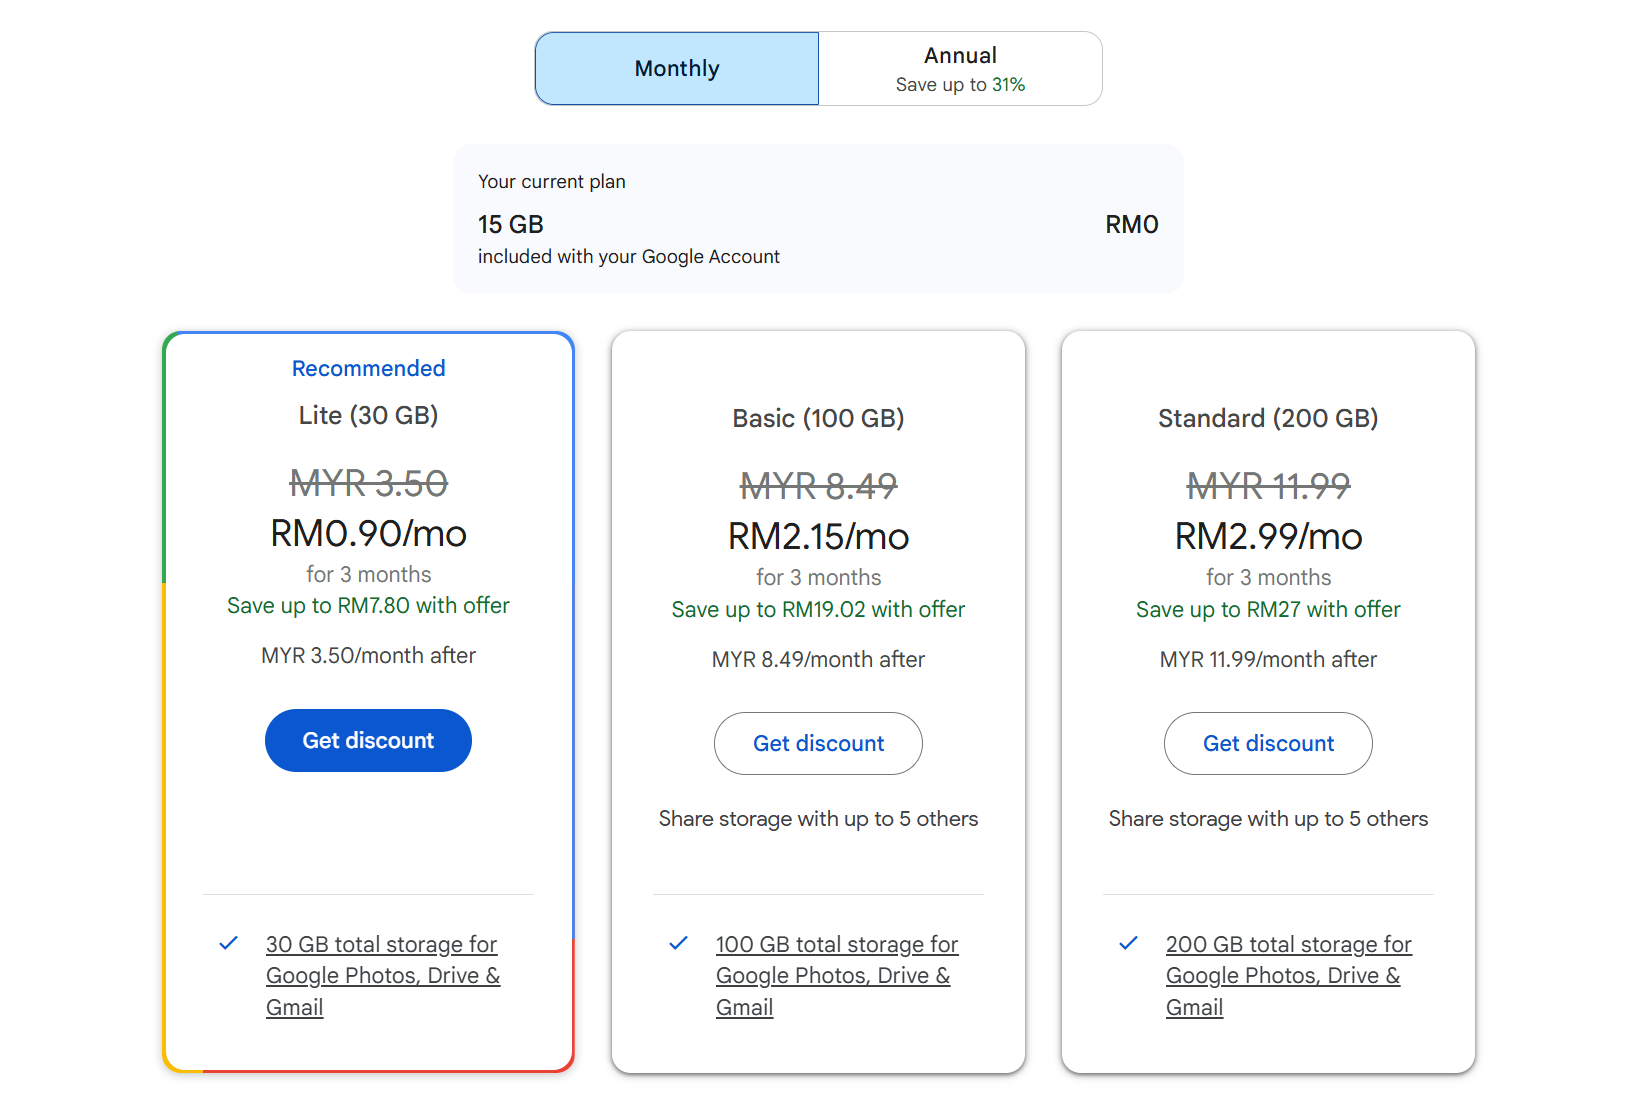The height and width of the screenshot is (1094, 1641).
Task: Select the Annual billing tab
Action: click(960, 69)
